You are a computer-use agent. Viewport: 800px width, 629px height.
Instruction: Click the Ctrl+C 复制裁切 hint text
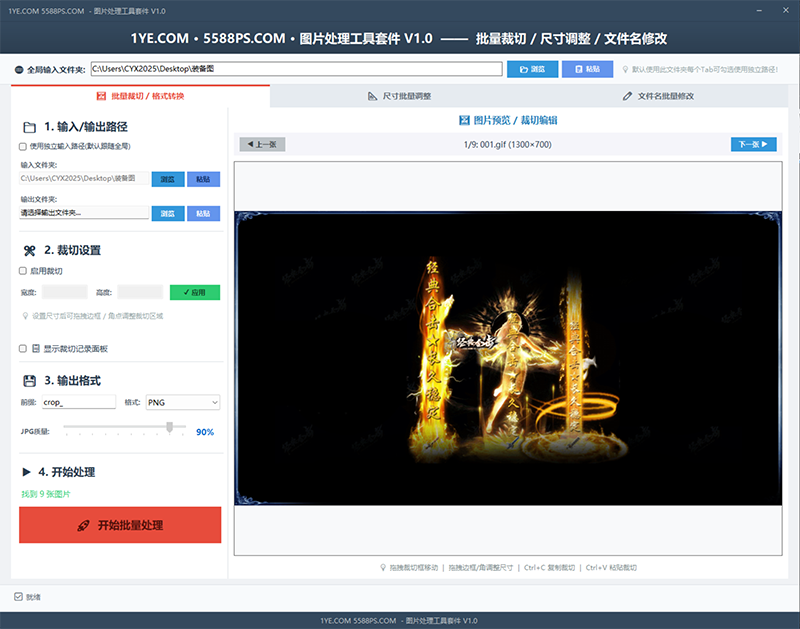pyautogui.click(x=549, y=567)
